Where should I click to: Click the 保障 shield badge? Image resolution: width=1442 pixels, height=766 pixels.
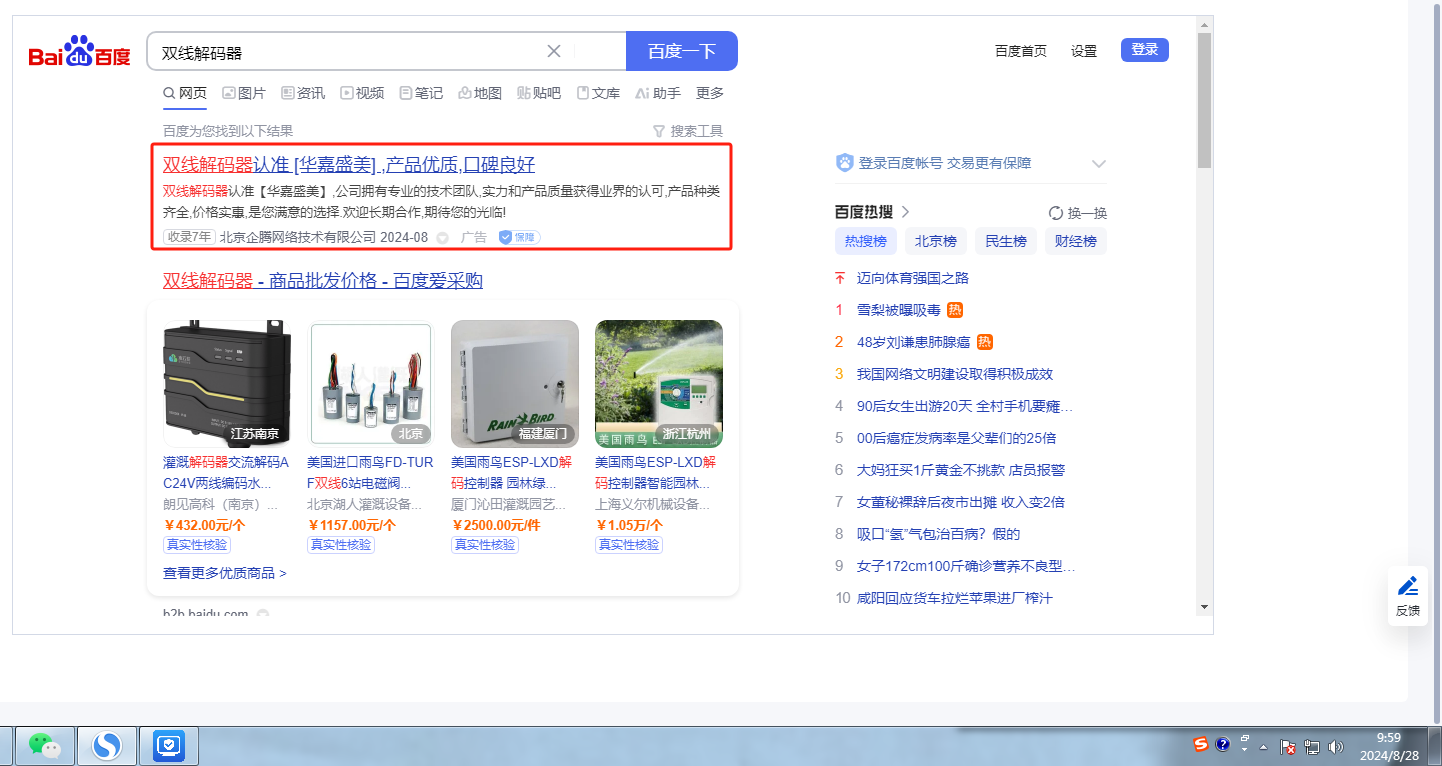519,237
